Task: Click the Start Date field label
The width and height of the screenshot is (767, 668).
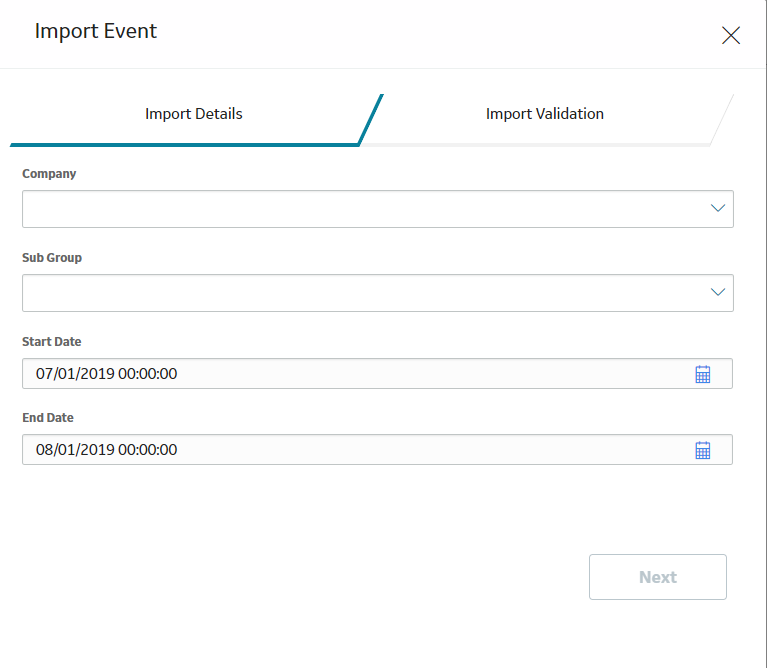Action: click(51, 341)
